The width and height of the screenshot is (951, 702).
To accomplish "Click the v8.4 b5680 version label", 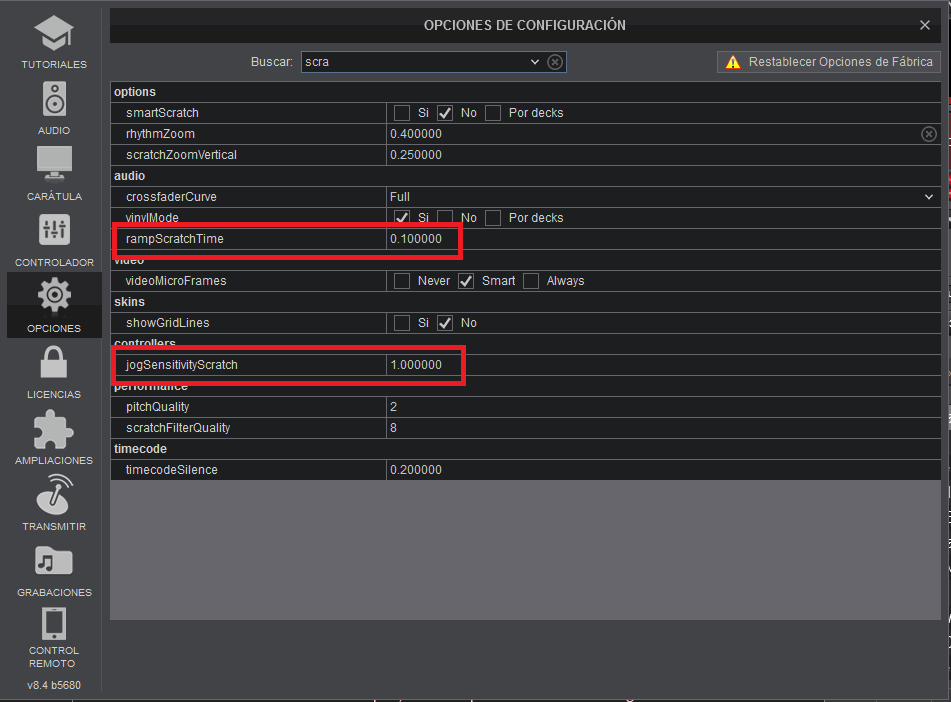I will (54, 685).
